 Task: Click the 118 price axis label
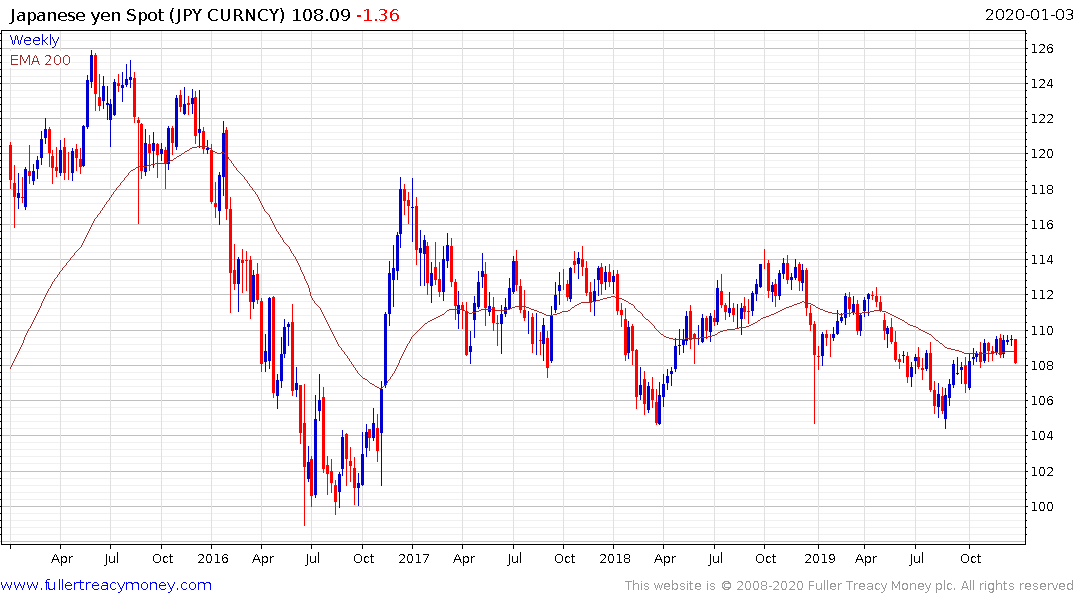(x=1042, y=190)
